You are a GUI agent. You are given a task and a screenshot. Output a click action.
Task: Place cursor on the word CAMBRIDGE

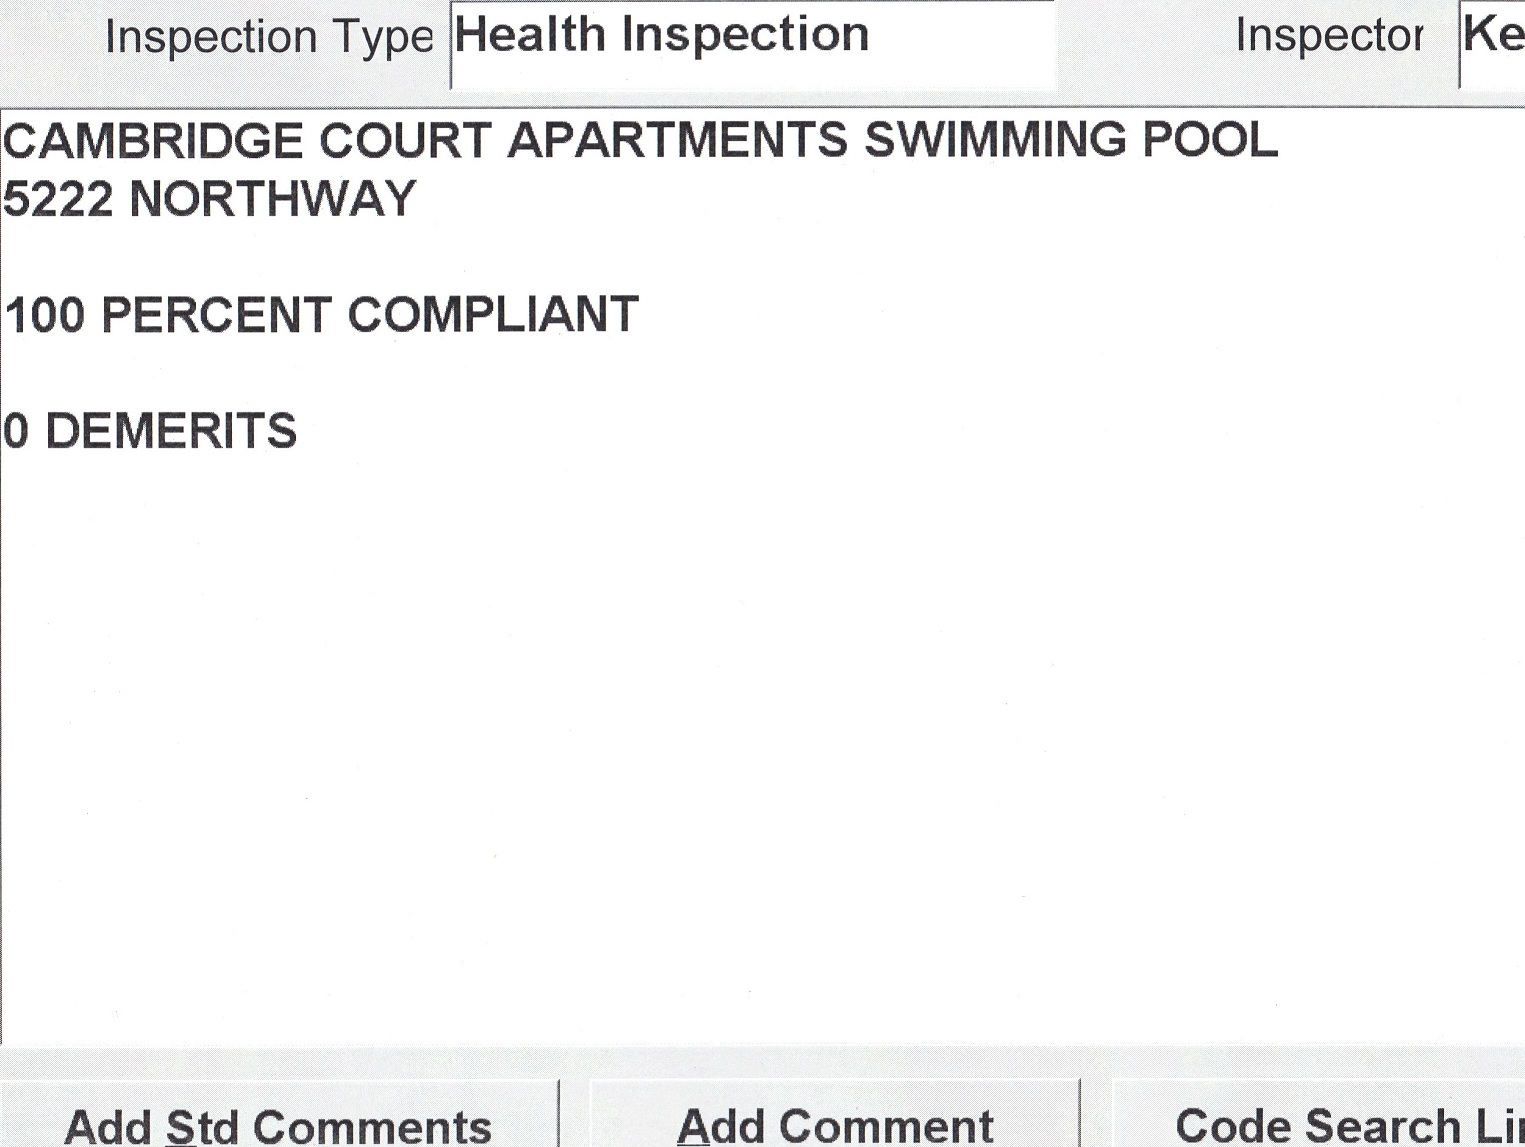click(x=153, y=141)
